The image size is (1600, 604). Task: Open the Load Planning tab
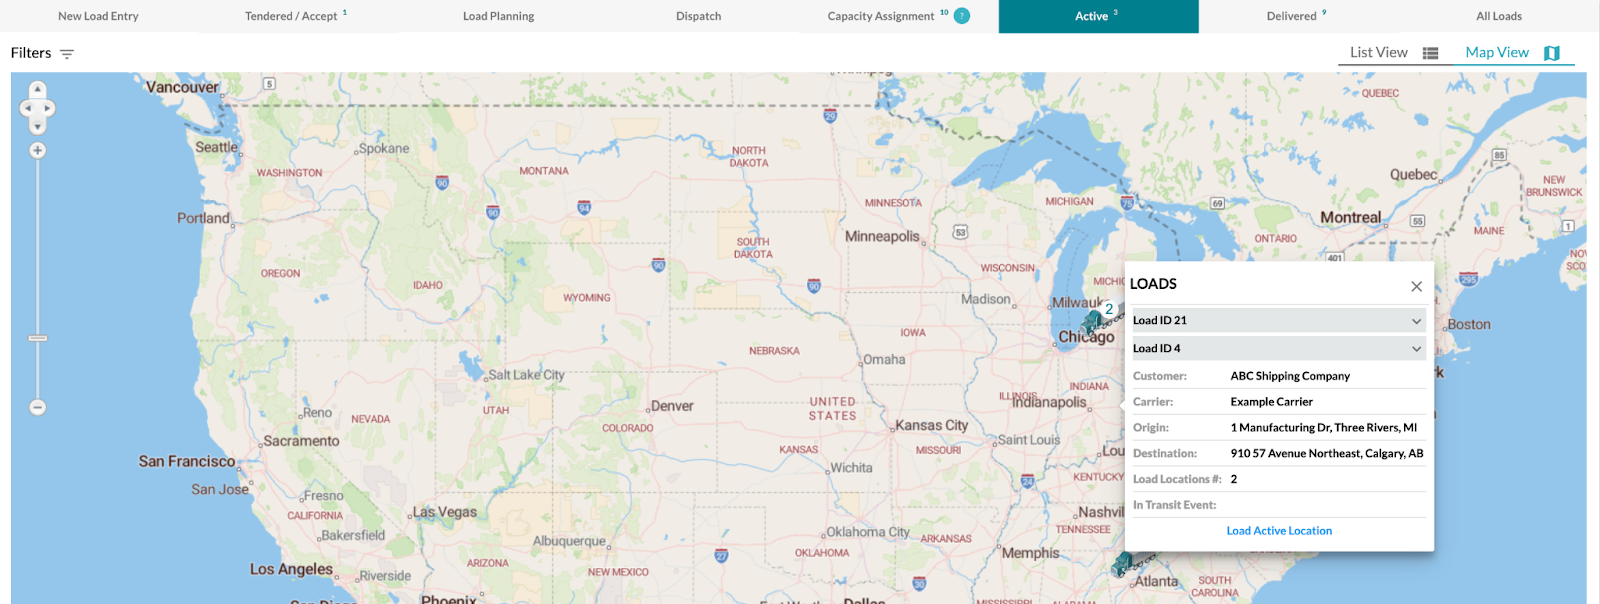(x=498, y=16)
